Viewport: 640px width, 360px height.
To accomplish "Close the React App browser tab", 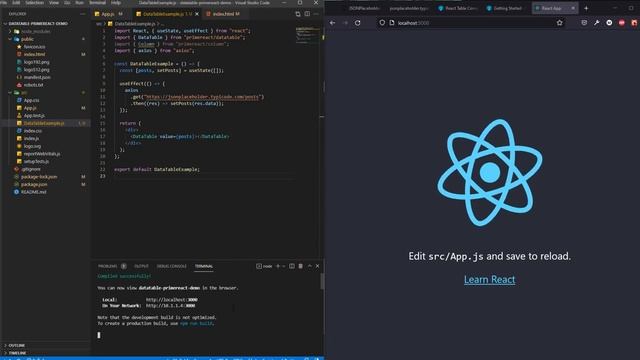I will [573, 8].
